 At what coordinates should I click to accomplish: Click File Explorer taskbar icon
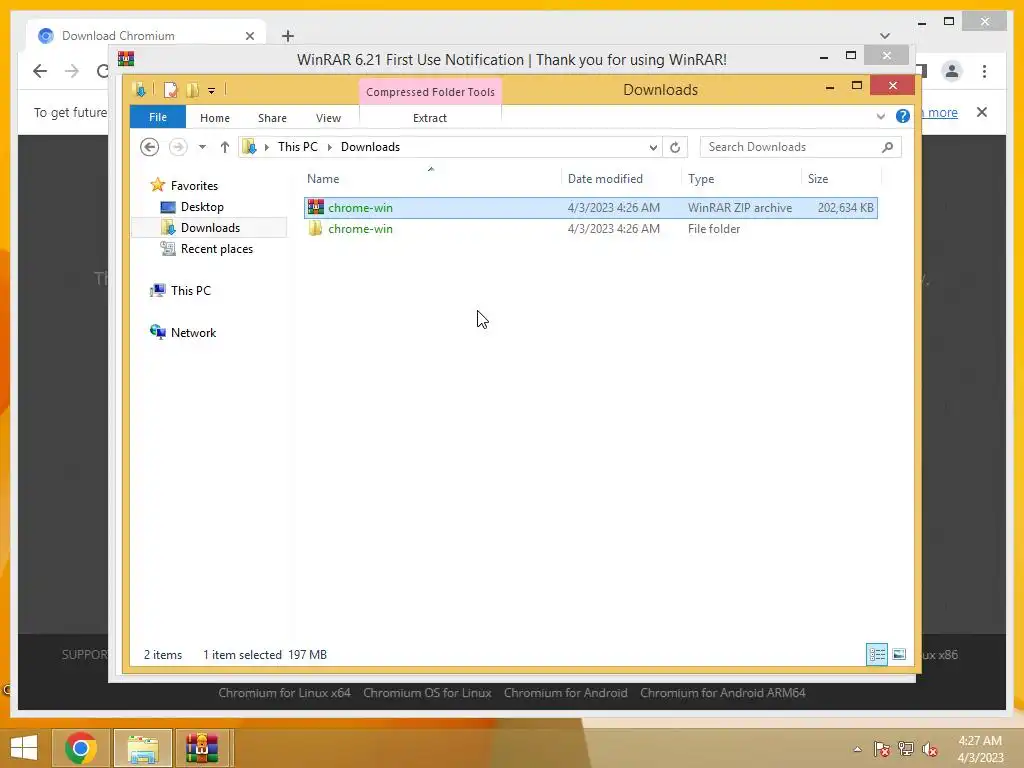[x=143, y=748]
